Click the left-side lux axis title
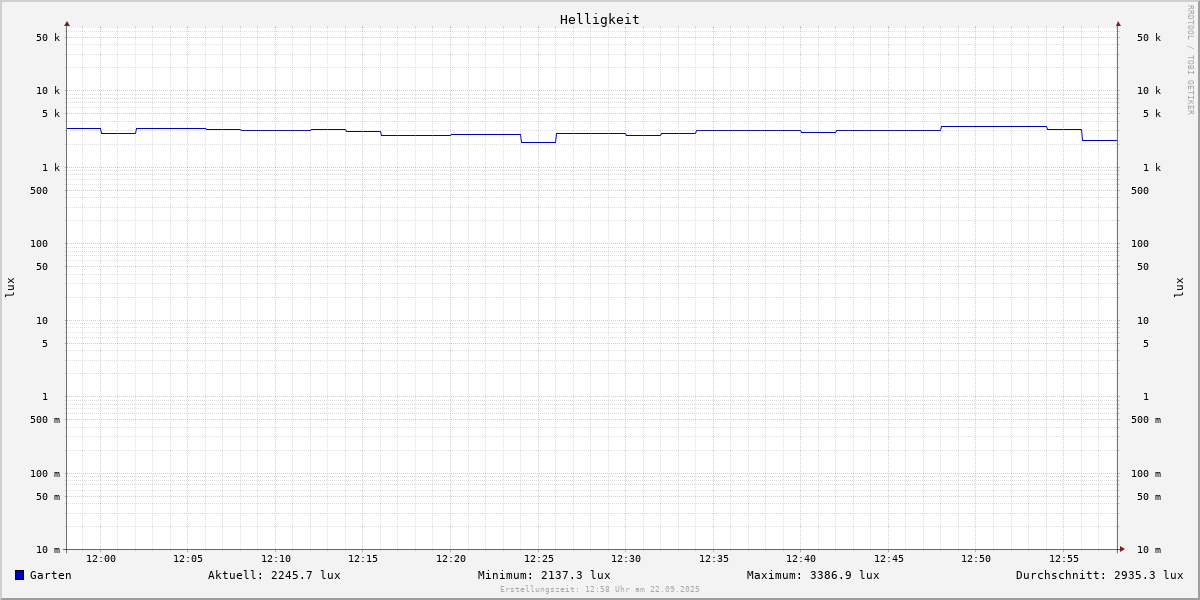Viewport: 1200px width, 600px height. click(x=10, y=287)
